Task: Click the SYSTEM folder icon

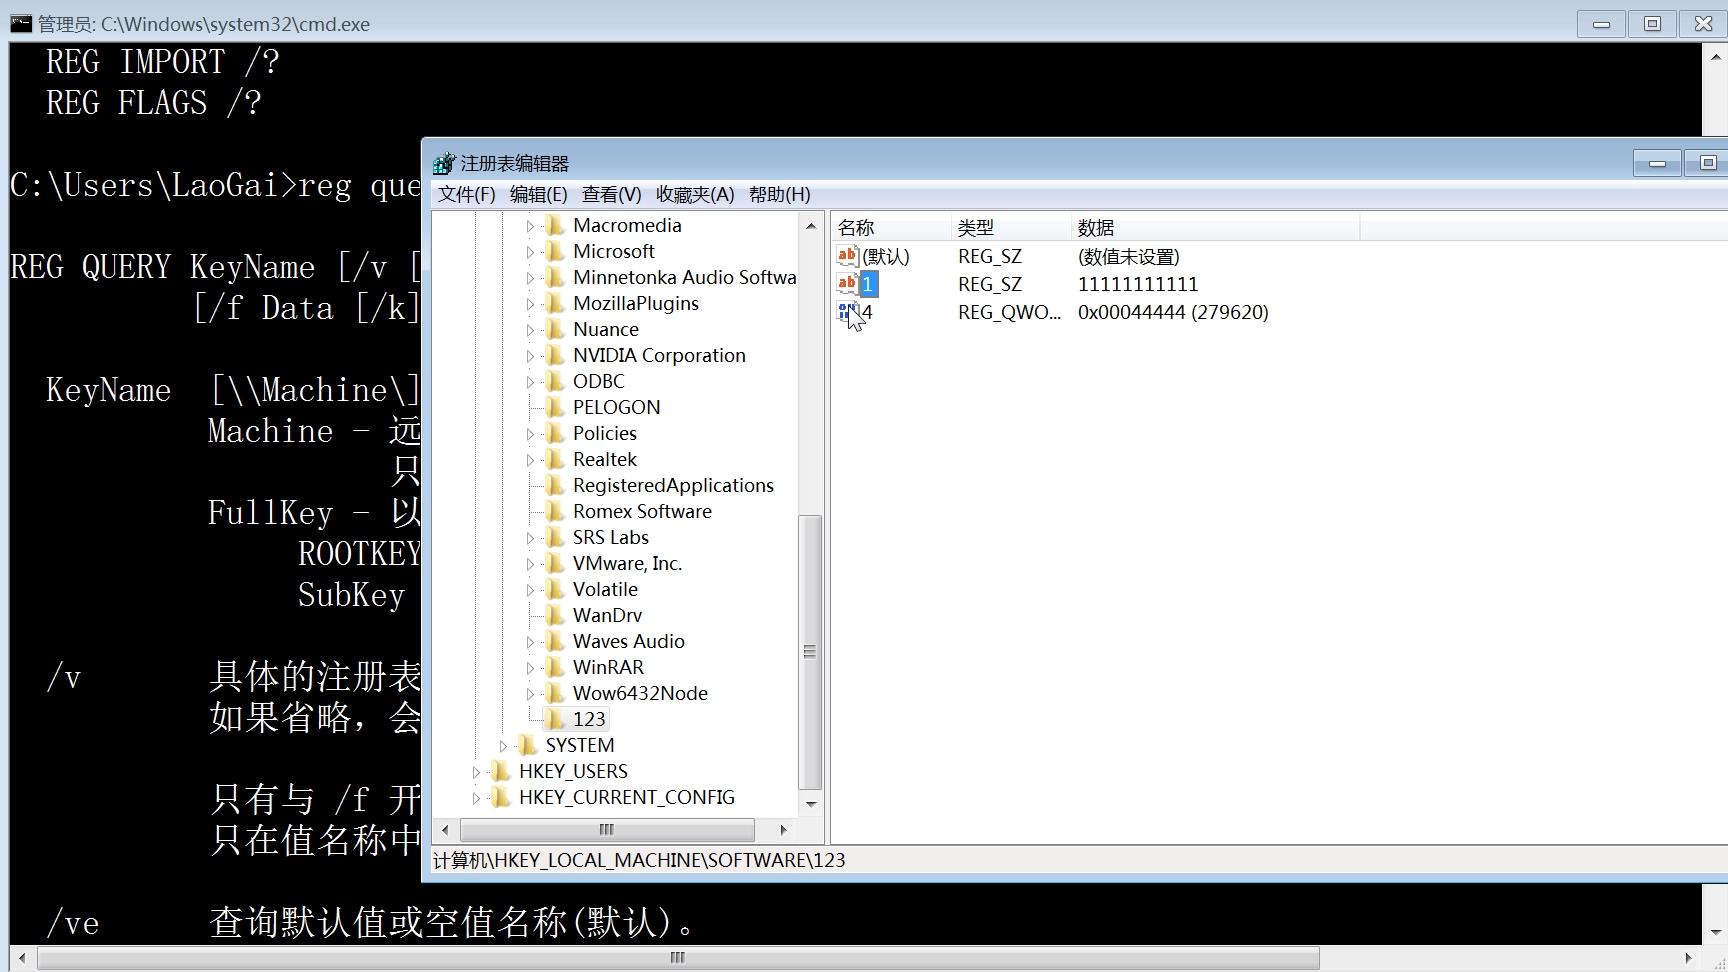Action: [x=529, y=745]
